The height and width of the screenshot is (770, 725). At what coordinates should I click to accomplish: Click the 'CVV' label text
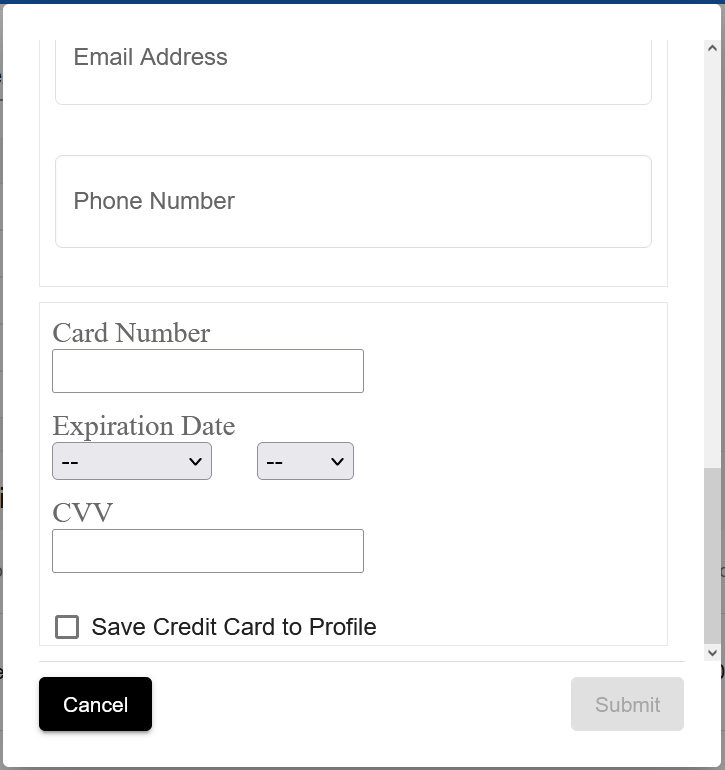click(x=83, y=513)
